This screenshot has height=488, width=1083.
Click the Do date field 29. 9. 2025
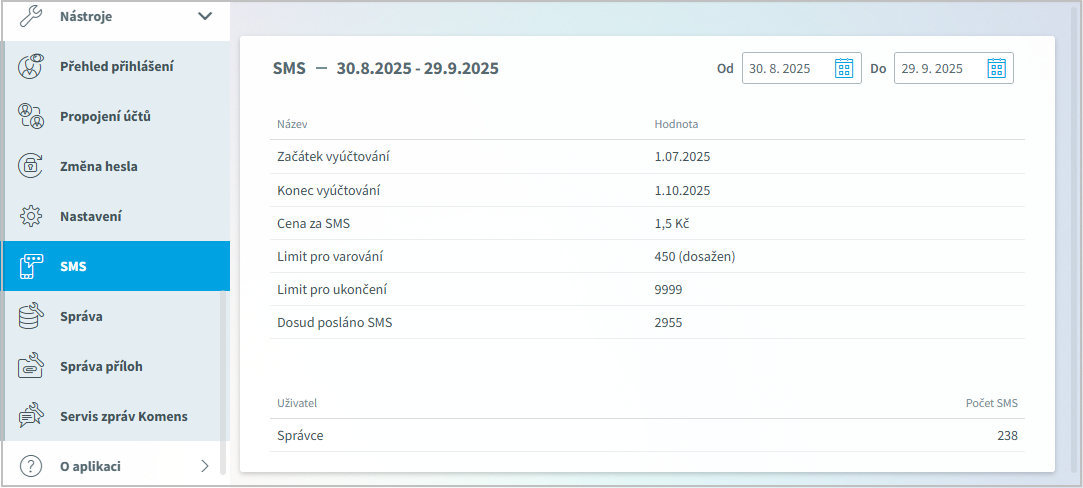click(x=937, y=68)
